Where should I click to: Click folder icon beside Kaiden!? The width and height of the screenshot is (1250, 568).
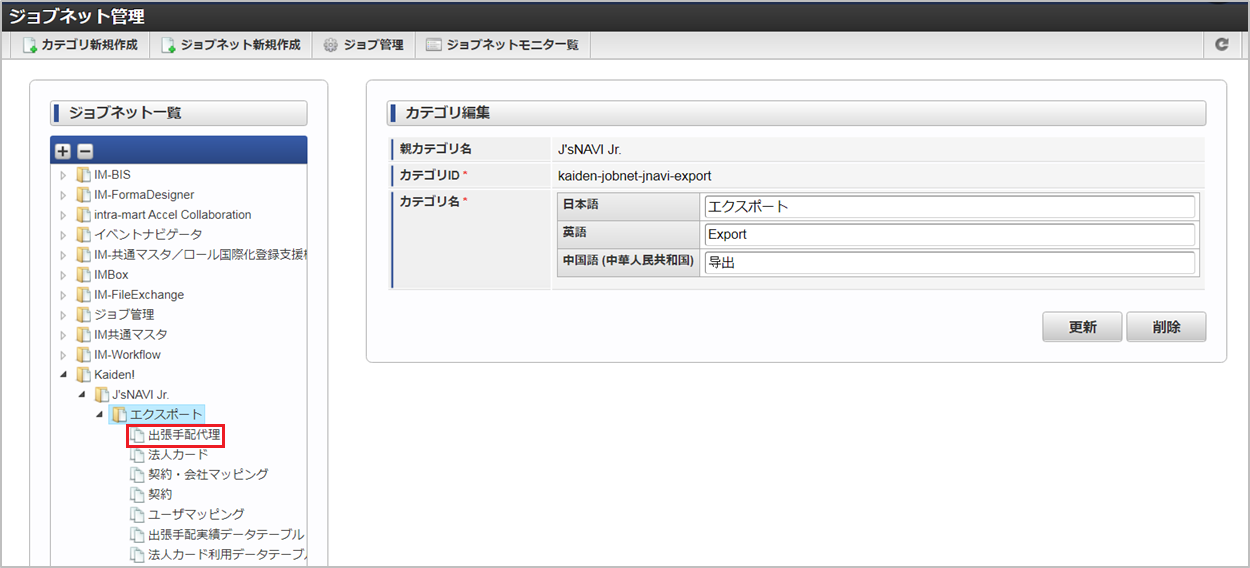[x=83, y=375]
